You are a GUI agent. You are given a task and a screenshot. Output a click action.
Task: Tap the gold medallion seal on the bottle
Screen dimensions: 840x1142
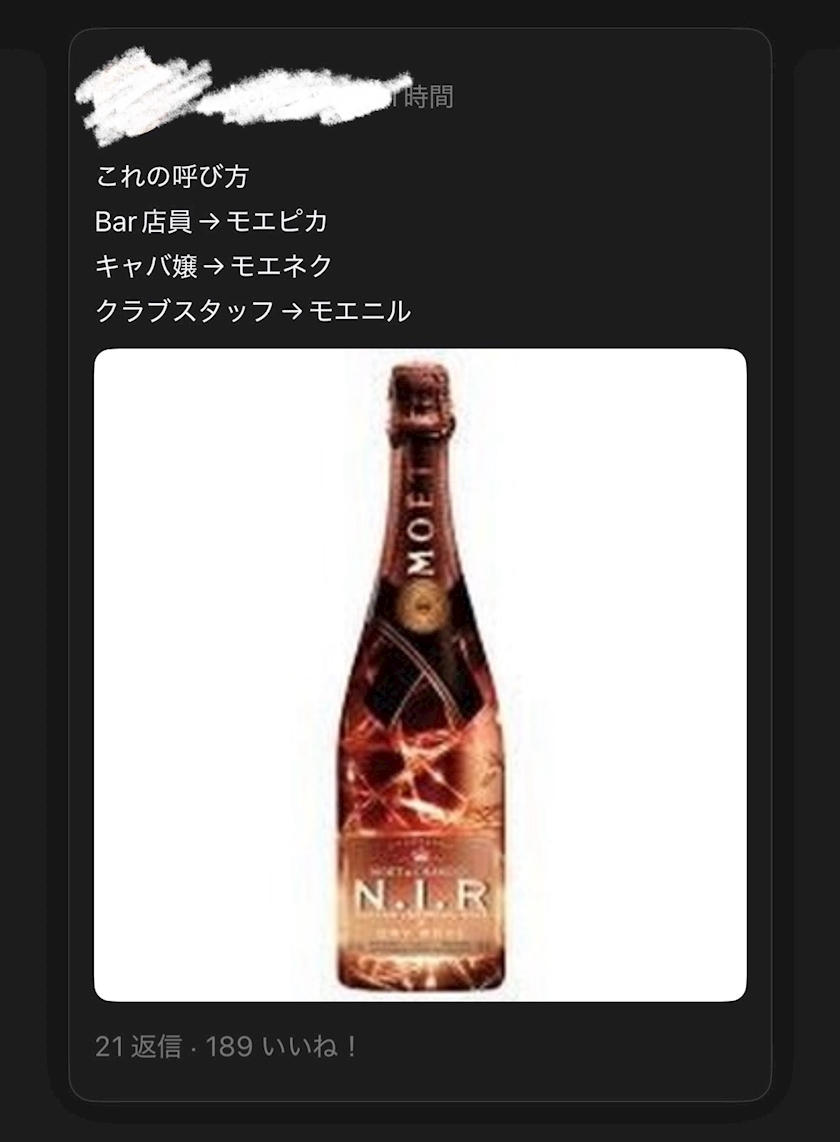tap(420, 604)
